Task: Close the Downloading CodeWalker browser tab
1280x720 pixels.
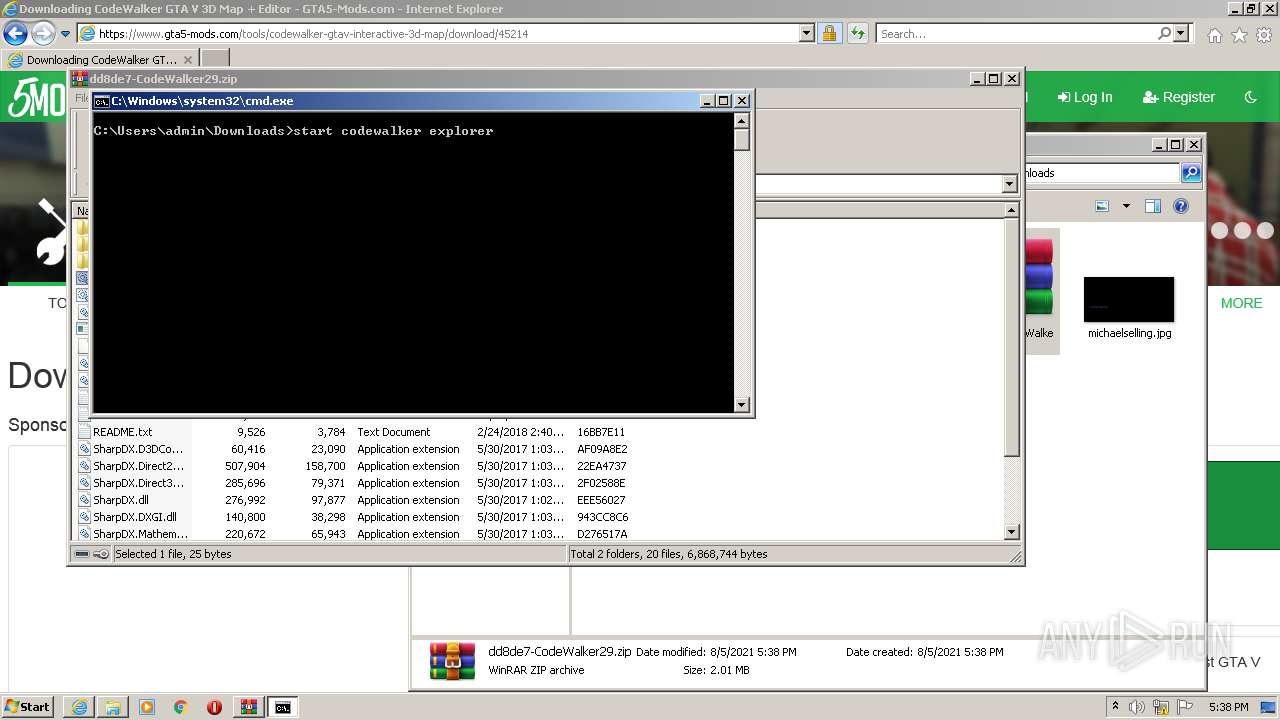Action: point(187,60)
